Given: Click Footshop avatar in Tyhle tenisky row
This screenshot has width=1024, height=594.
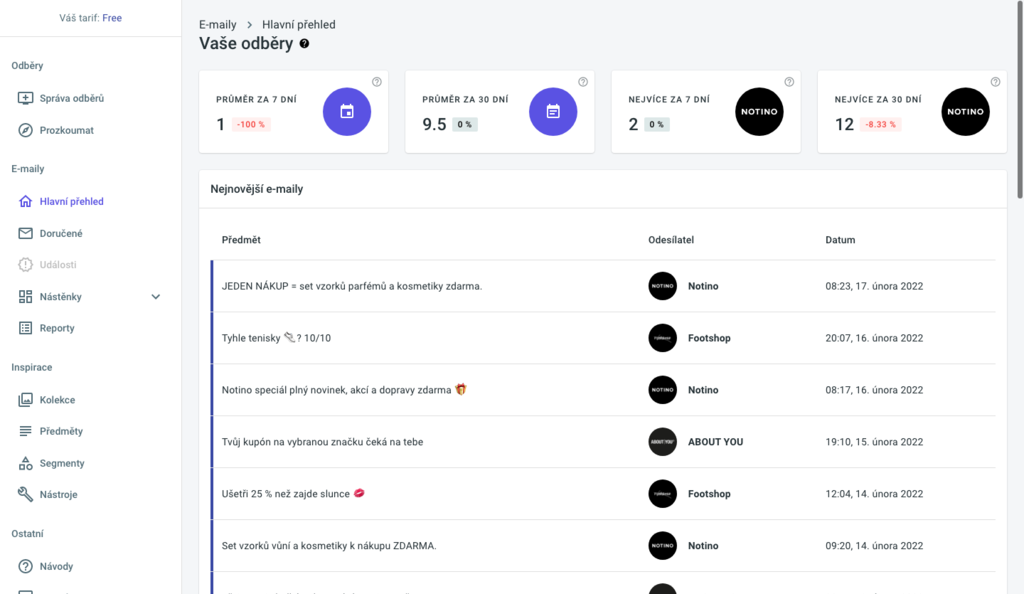Looking at the screenshot, I should click(662, 338).
